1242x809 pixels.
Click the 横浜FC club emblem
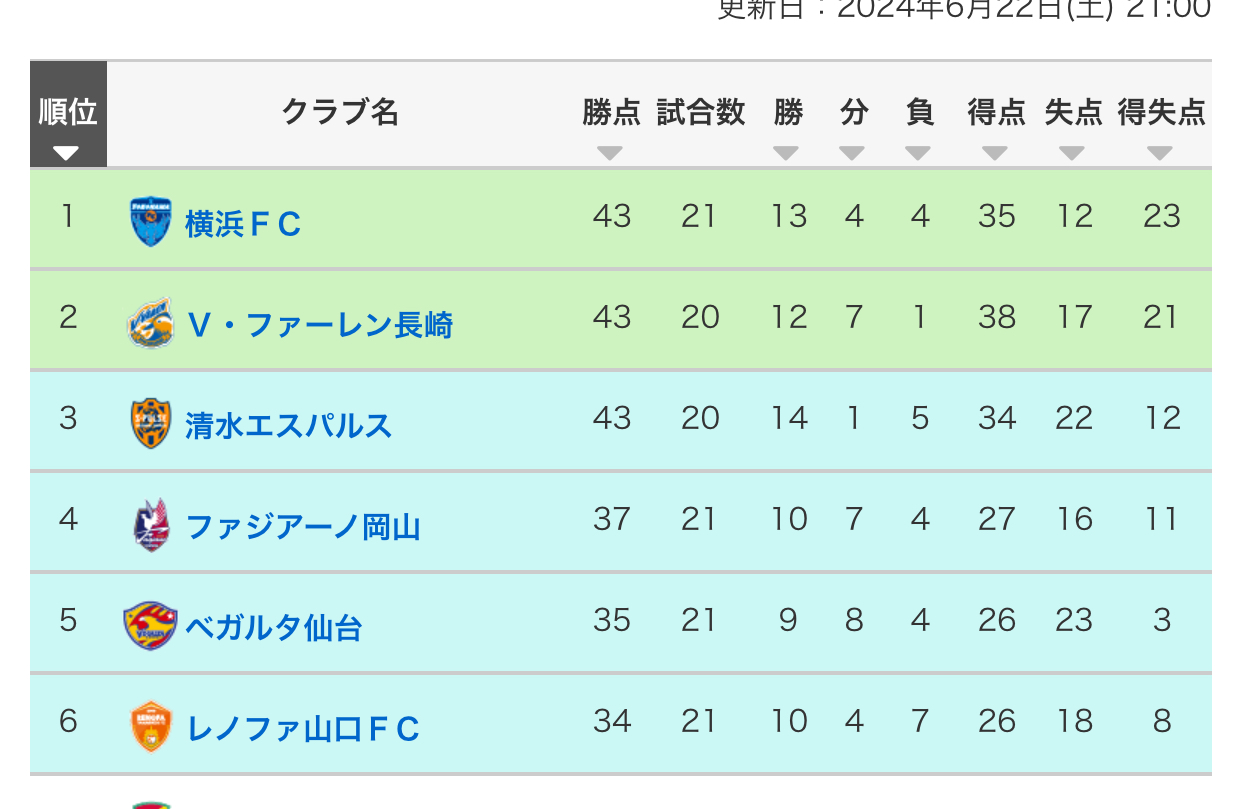(151, 222)
